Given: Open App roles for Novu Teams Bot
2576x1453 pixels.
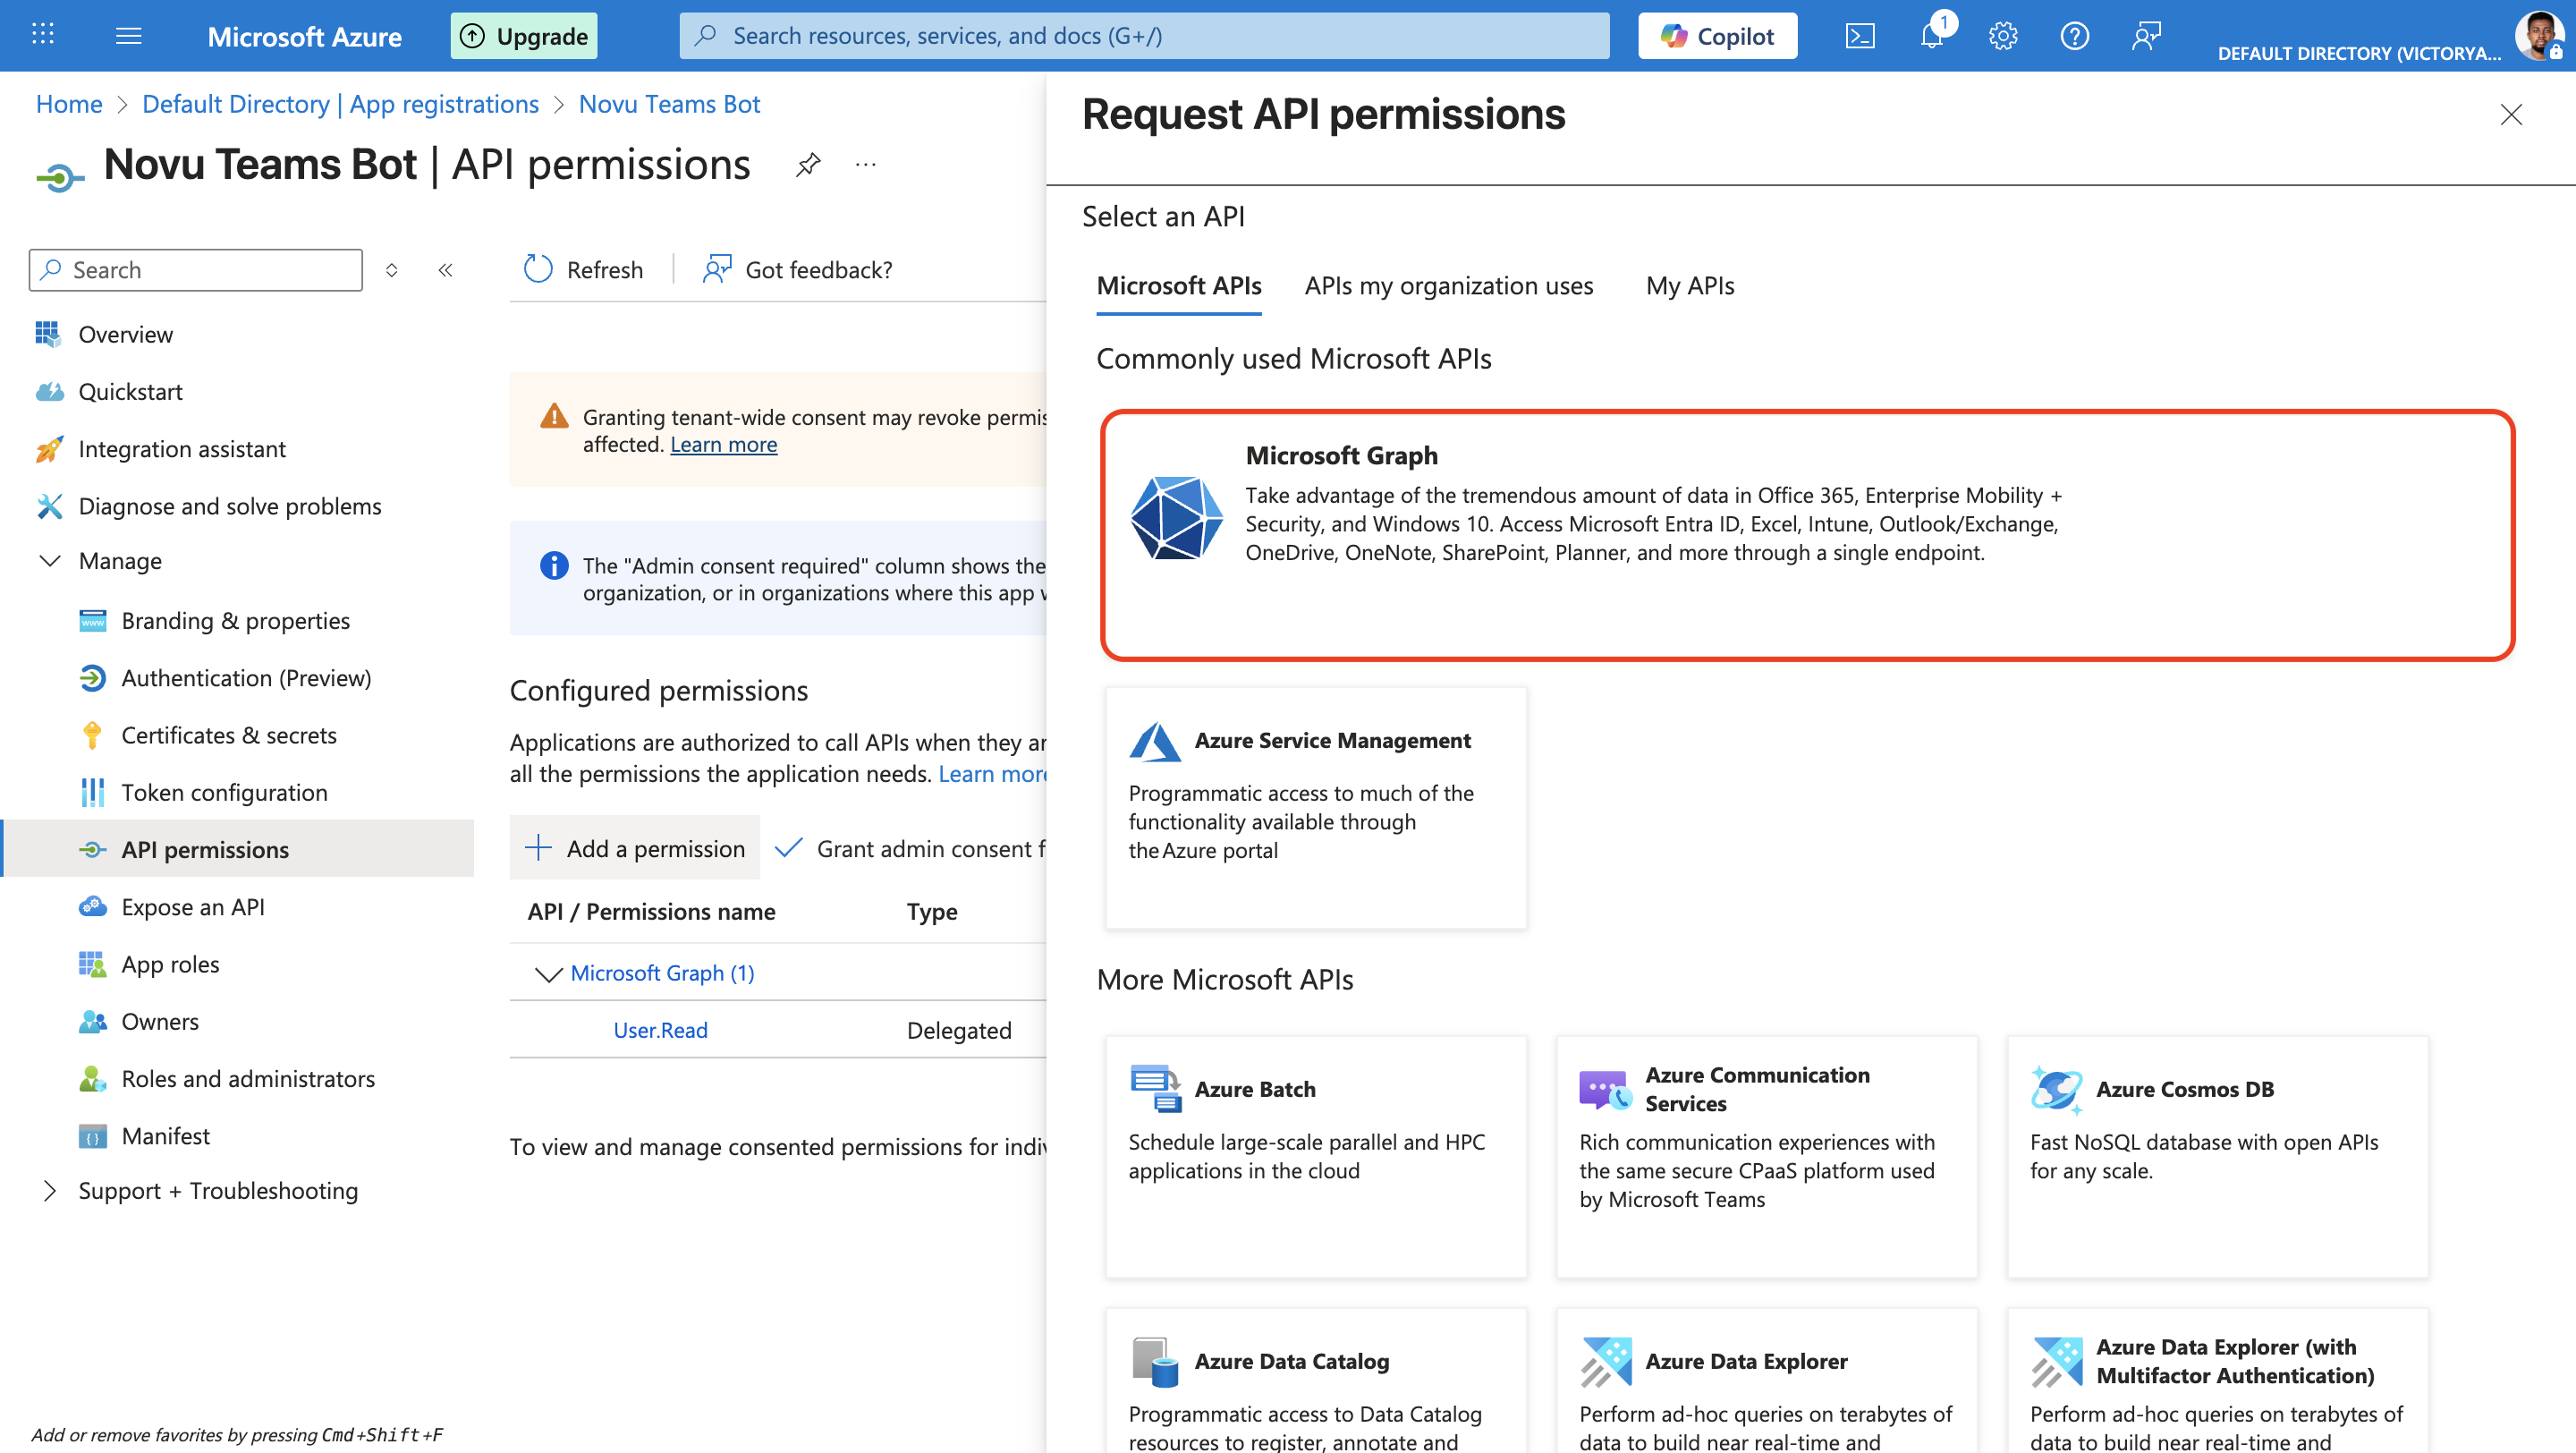Looking at the screenshot, I should (x=170, y=963).
